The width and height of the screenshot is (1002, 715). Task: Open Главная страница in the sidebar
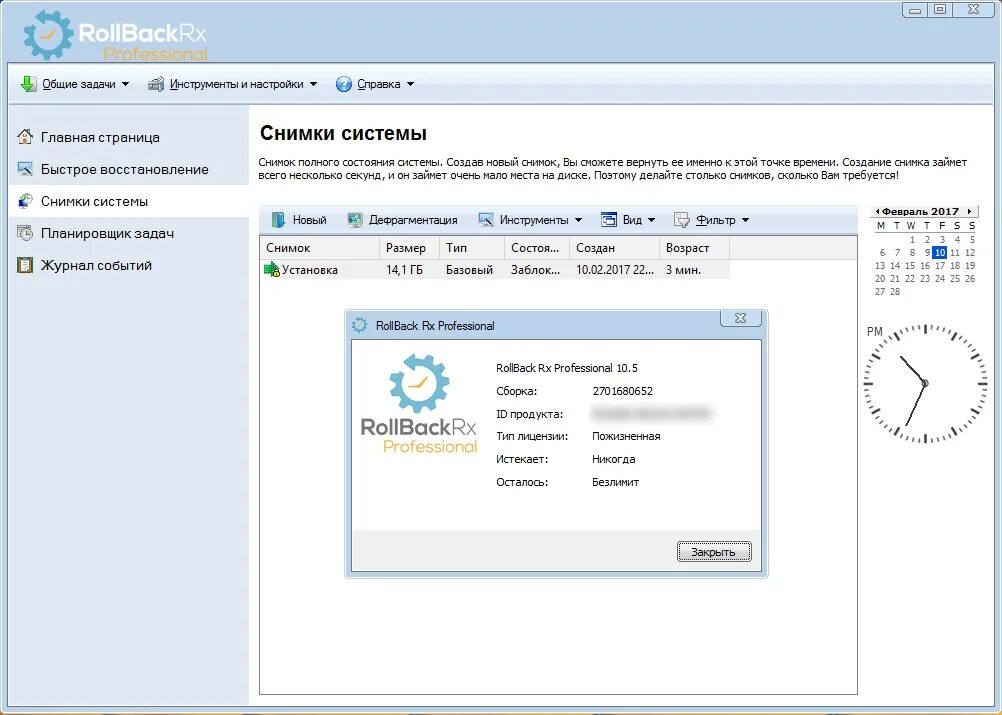[129, 137]
